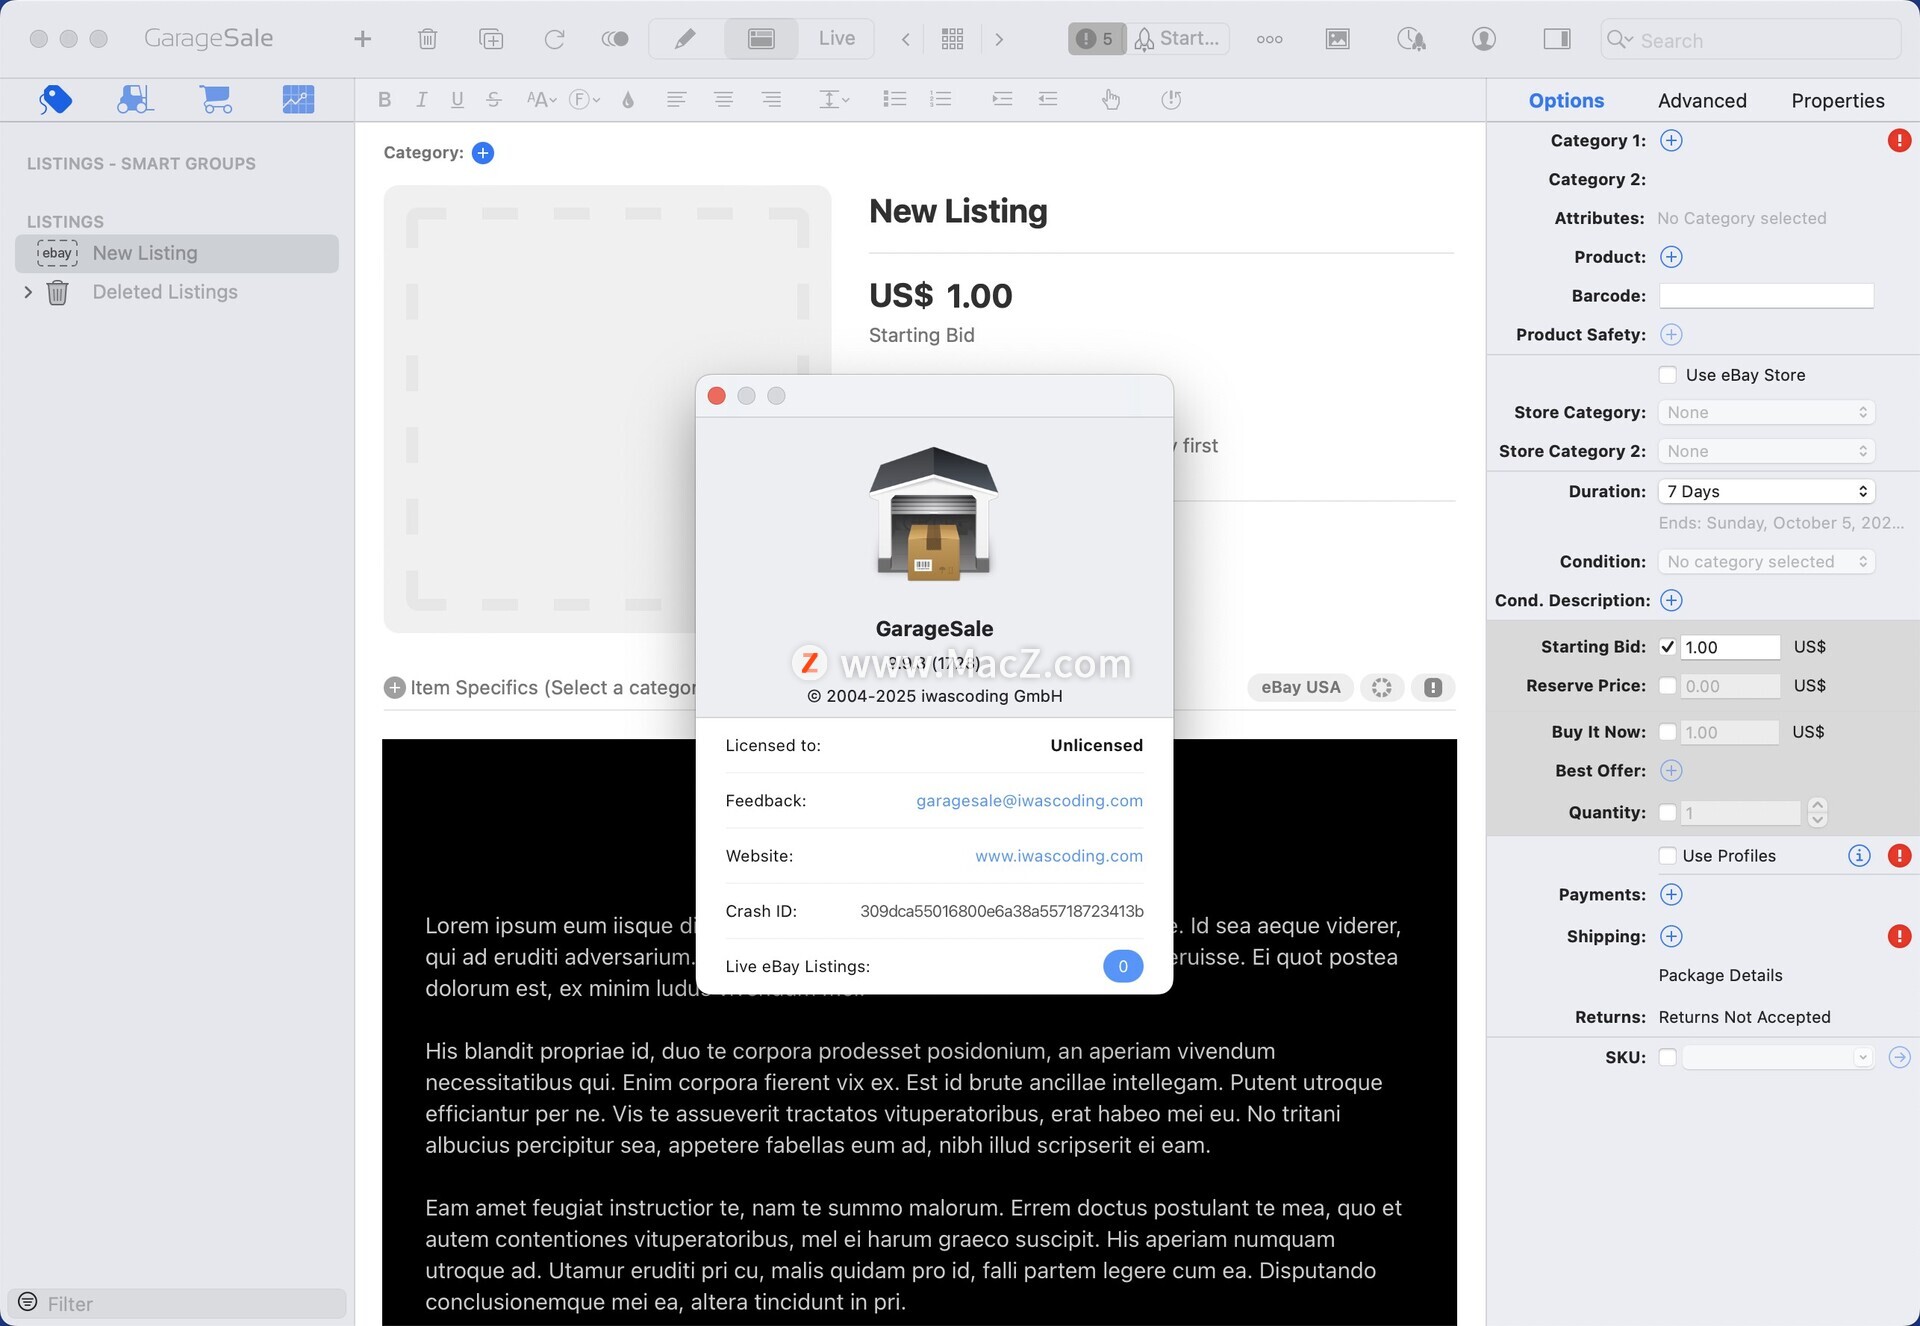The width and height of the screenshot is (1920, 1326).
Task: Open the Listings tag icon section
Action: [56, 99]
